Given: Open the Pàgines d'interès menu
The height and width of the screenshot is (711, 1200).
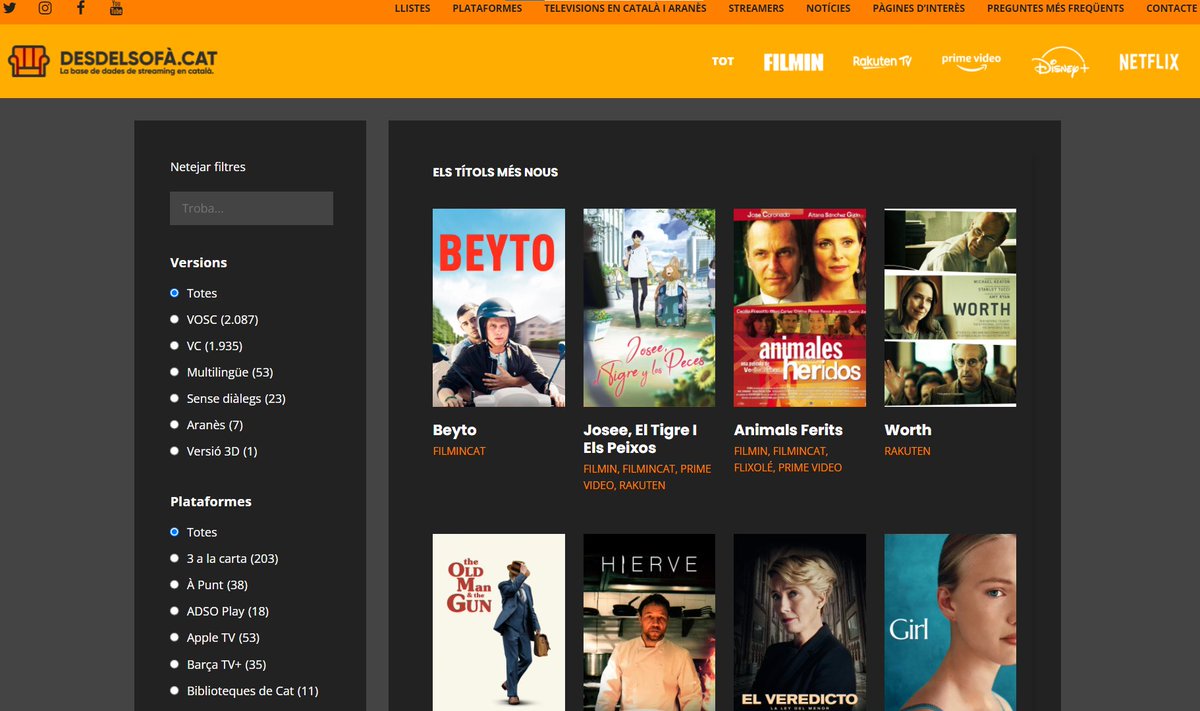Looking at the screenshot, I should click(918, 8).
